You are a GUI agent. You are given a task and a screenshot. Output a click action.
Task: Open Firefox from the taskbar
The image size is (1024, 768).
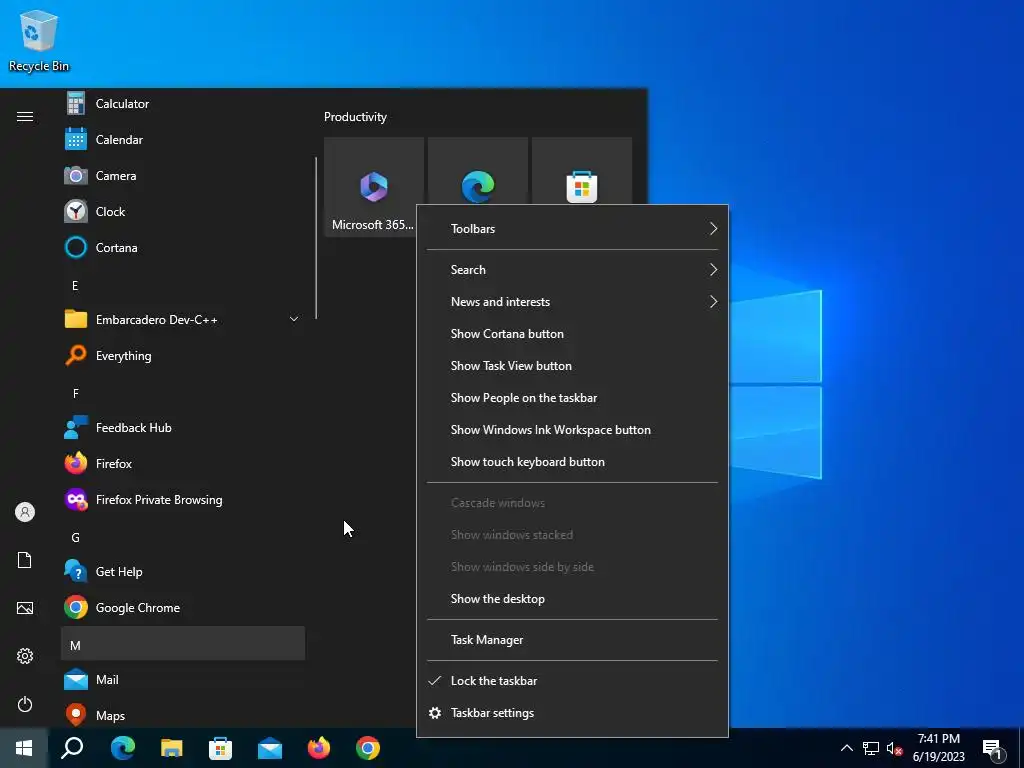click(319, 748)
